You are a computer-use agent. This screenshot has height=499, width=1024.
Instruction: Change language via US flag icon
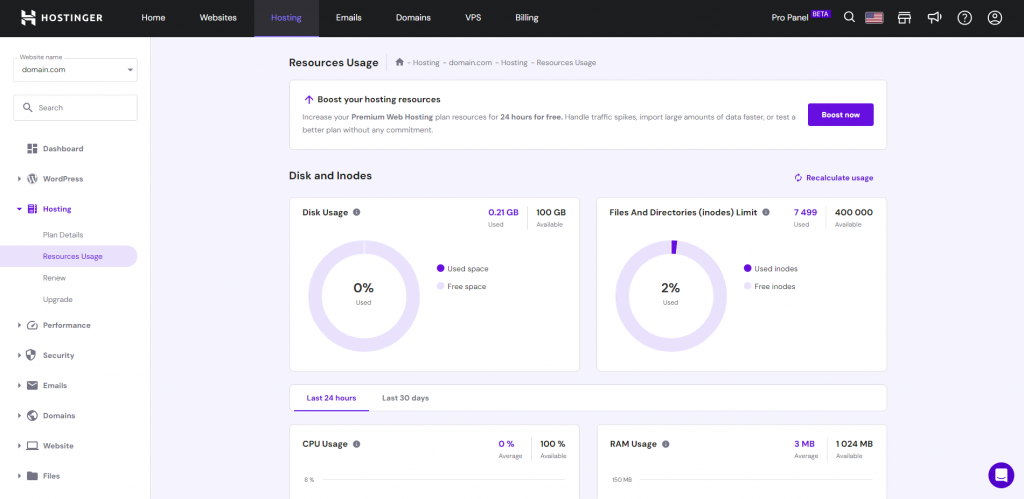coord(874,18)
